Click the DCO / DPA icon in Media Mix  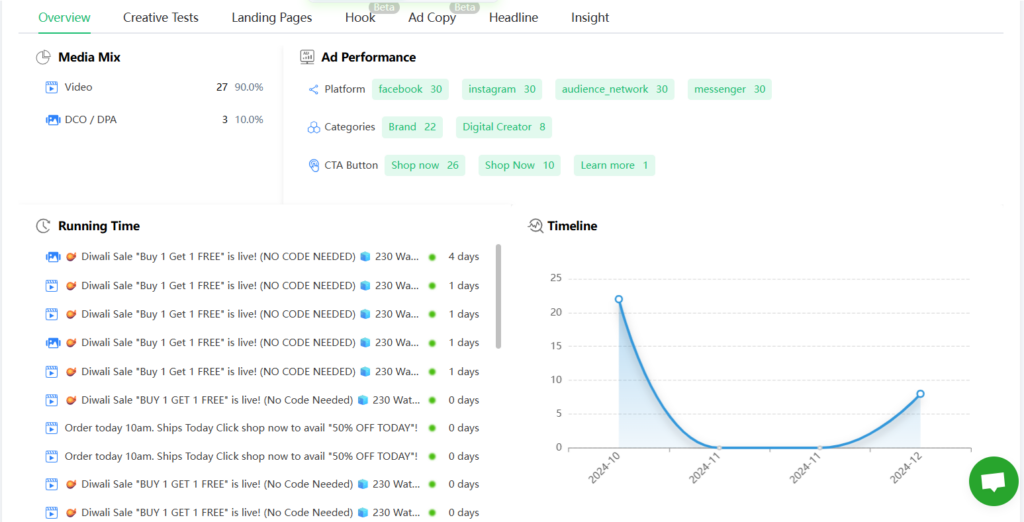[52, 120]
